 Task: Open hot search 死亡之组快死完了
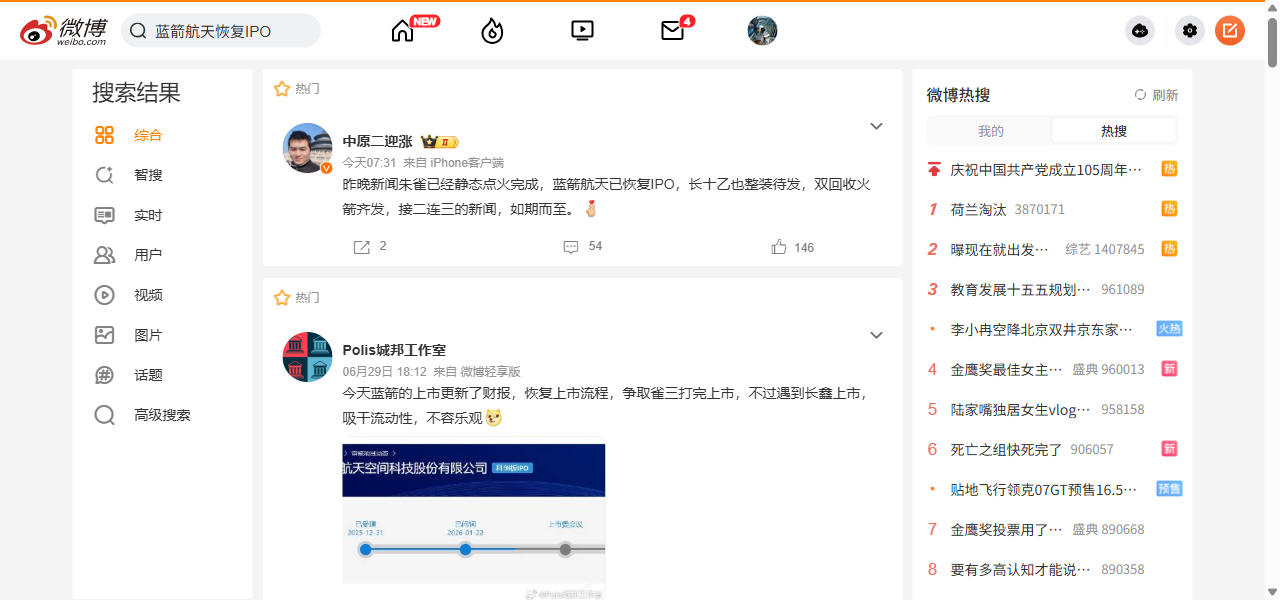(1006, 450)
